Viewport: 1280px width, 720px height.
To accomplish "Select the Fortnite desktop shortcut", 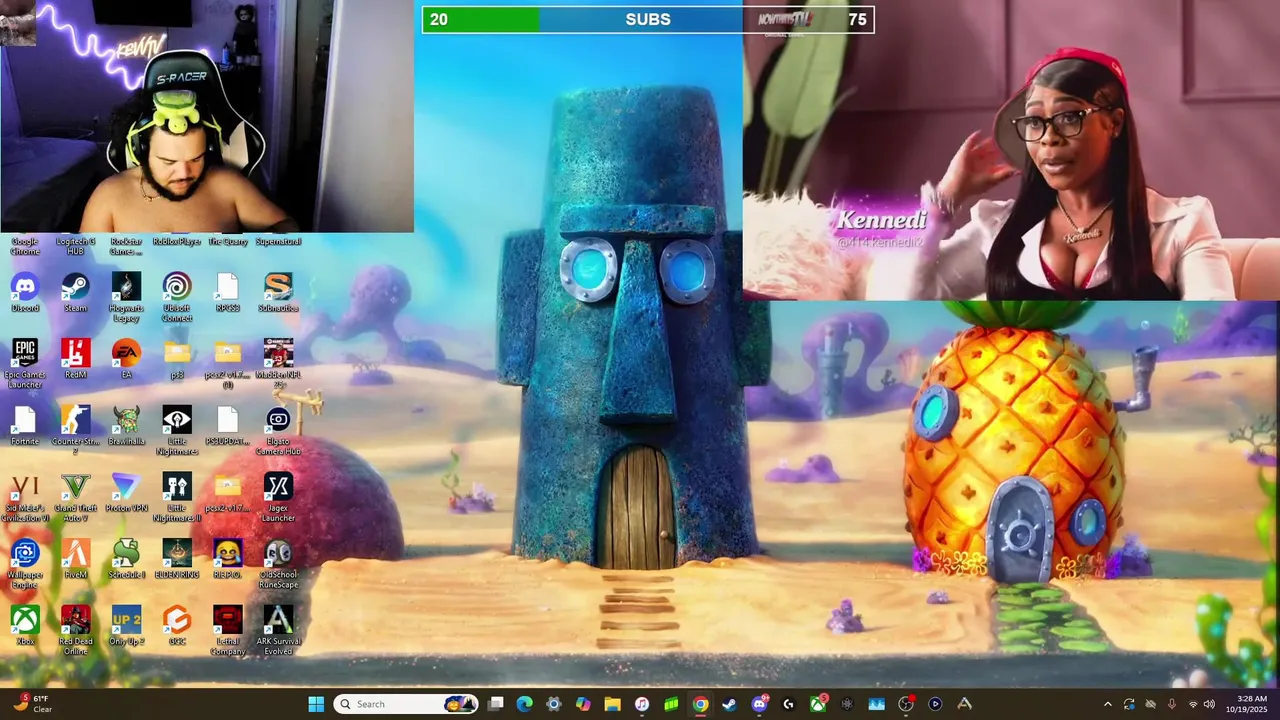I will [25, 426].
